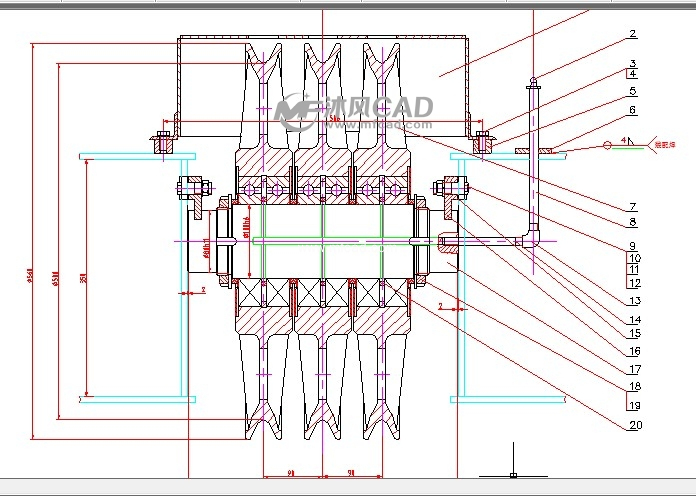Click the MF CAD watermark logo
The image size is (696, 496).
pyautogui.click(x=353, y=111)
